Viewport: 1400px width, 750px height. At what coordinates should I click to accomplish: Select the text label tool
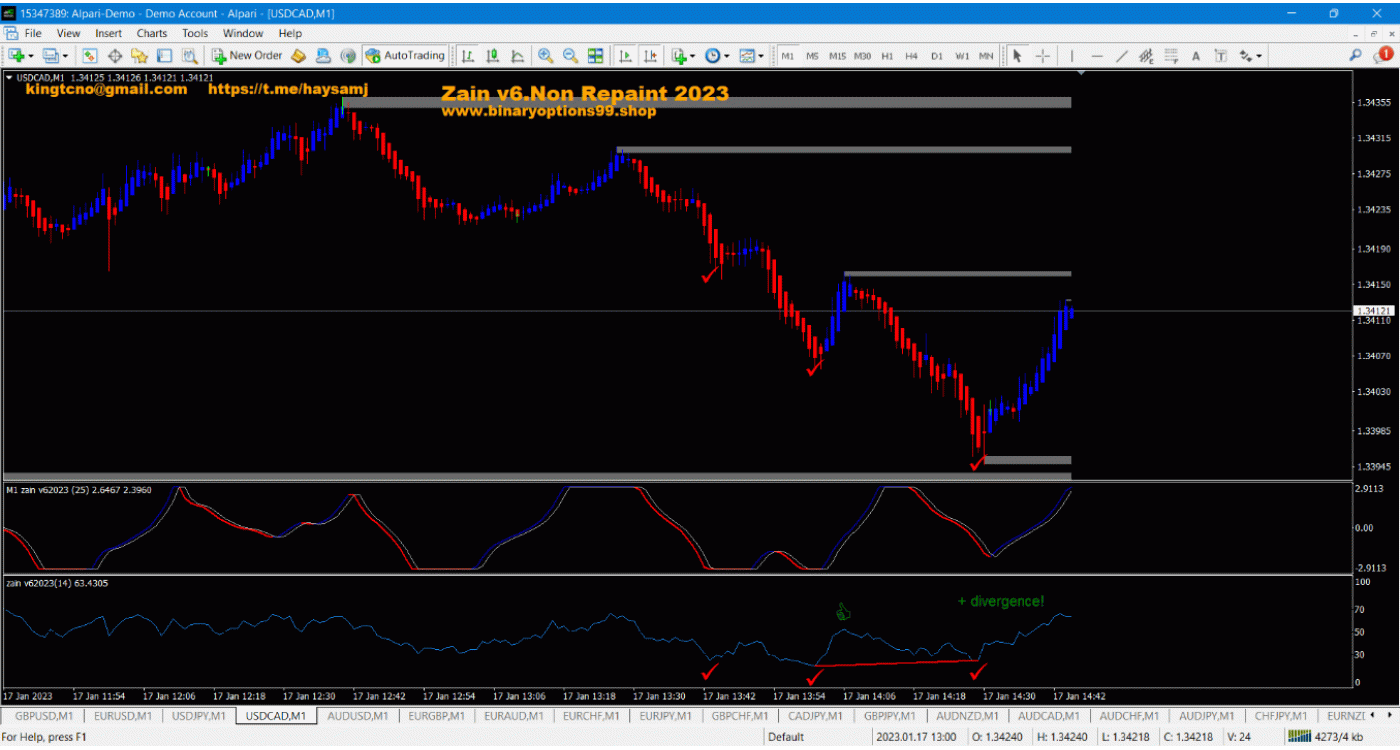(1195, 56)
